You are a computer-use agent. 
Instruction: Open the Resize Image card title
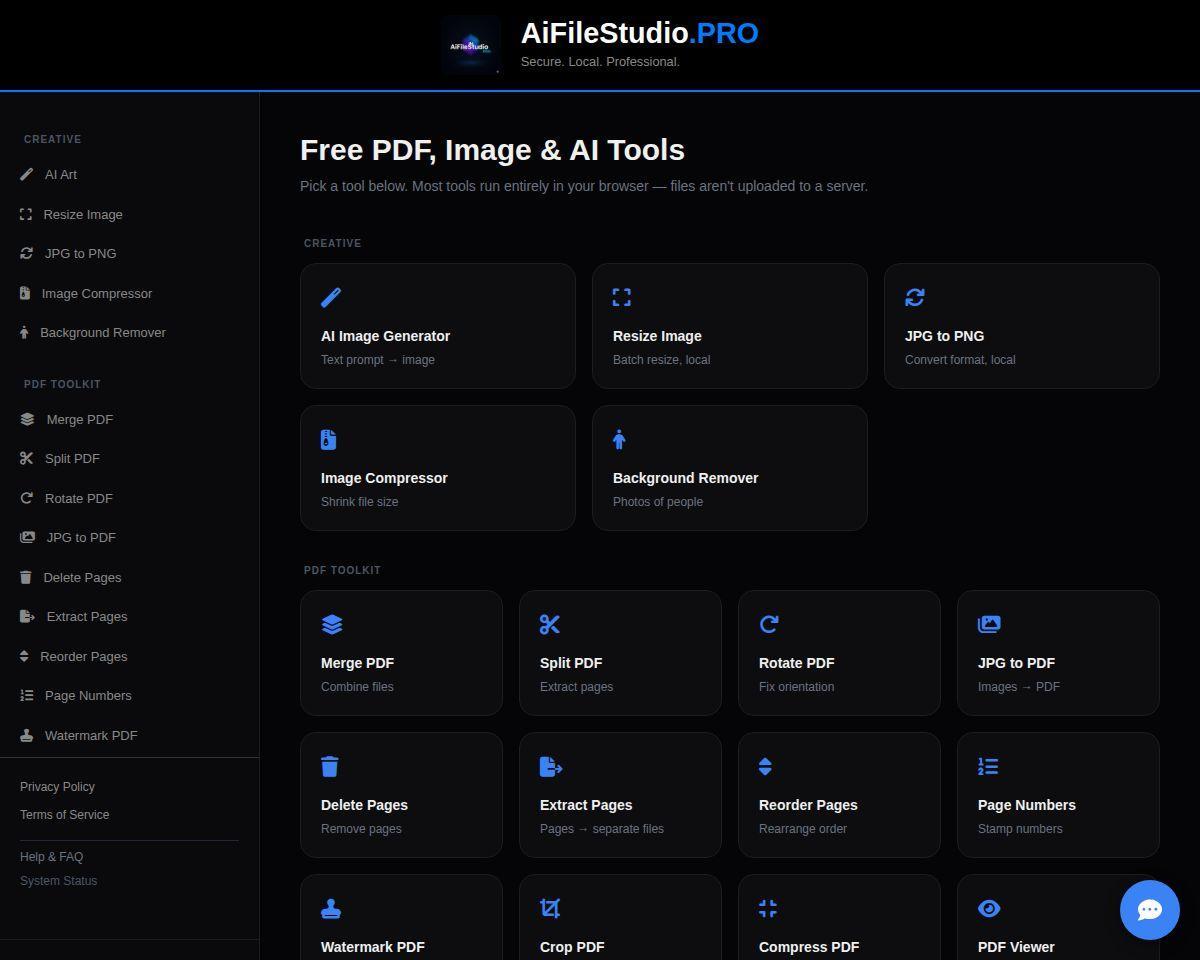click(x=657, y=336)
